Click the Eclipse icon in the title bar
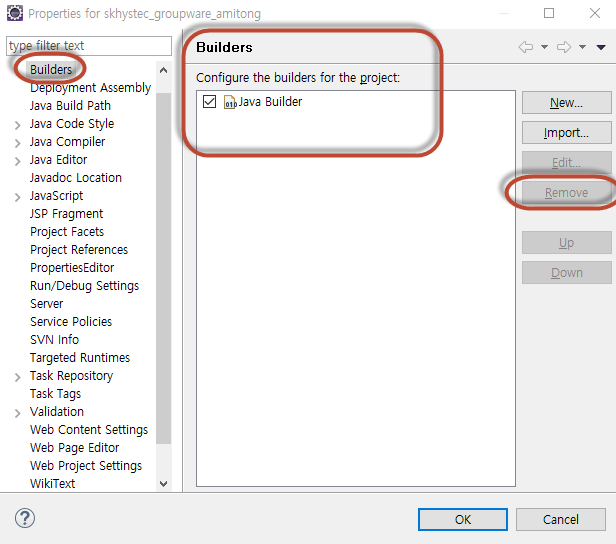The width and height of the screenshot is (616, 544). pos(15,13)
